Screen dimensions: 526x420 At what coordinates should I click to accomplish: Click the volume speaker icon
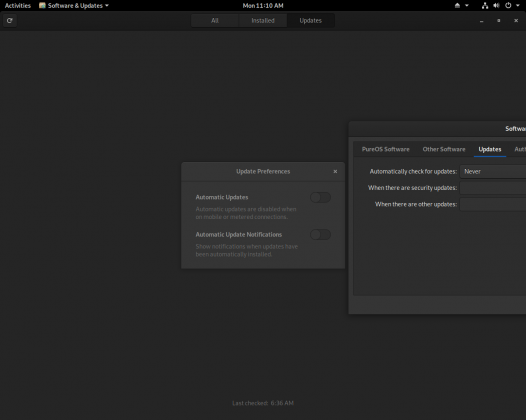pyautogui.click(x=496, y=5)
